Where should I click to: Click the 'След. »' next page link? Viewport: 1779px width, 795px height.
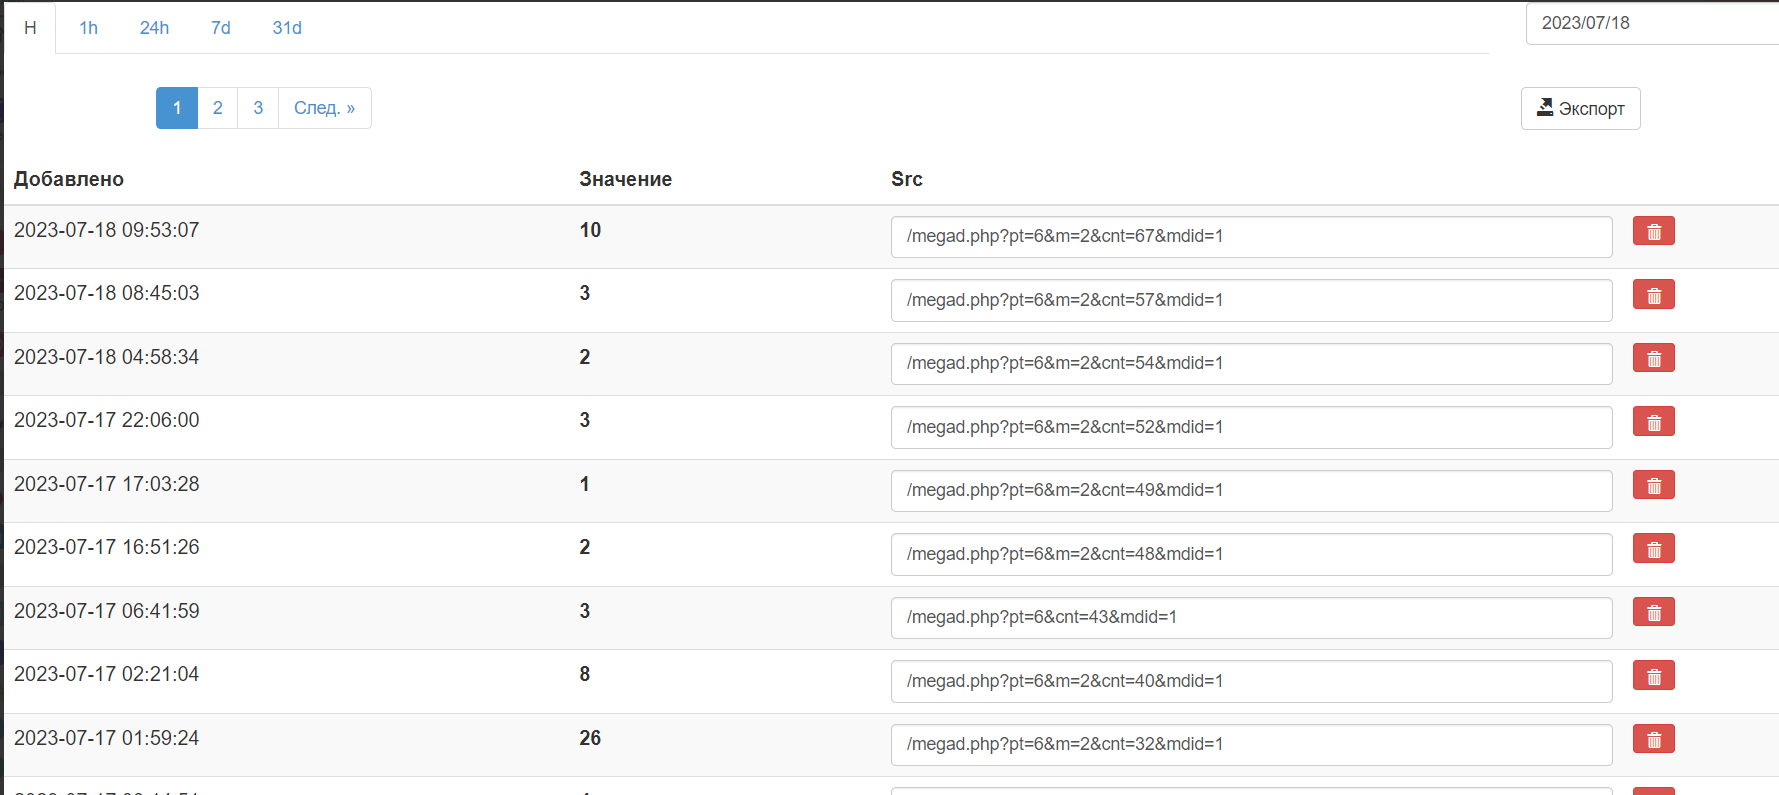[x=324, y=108]
